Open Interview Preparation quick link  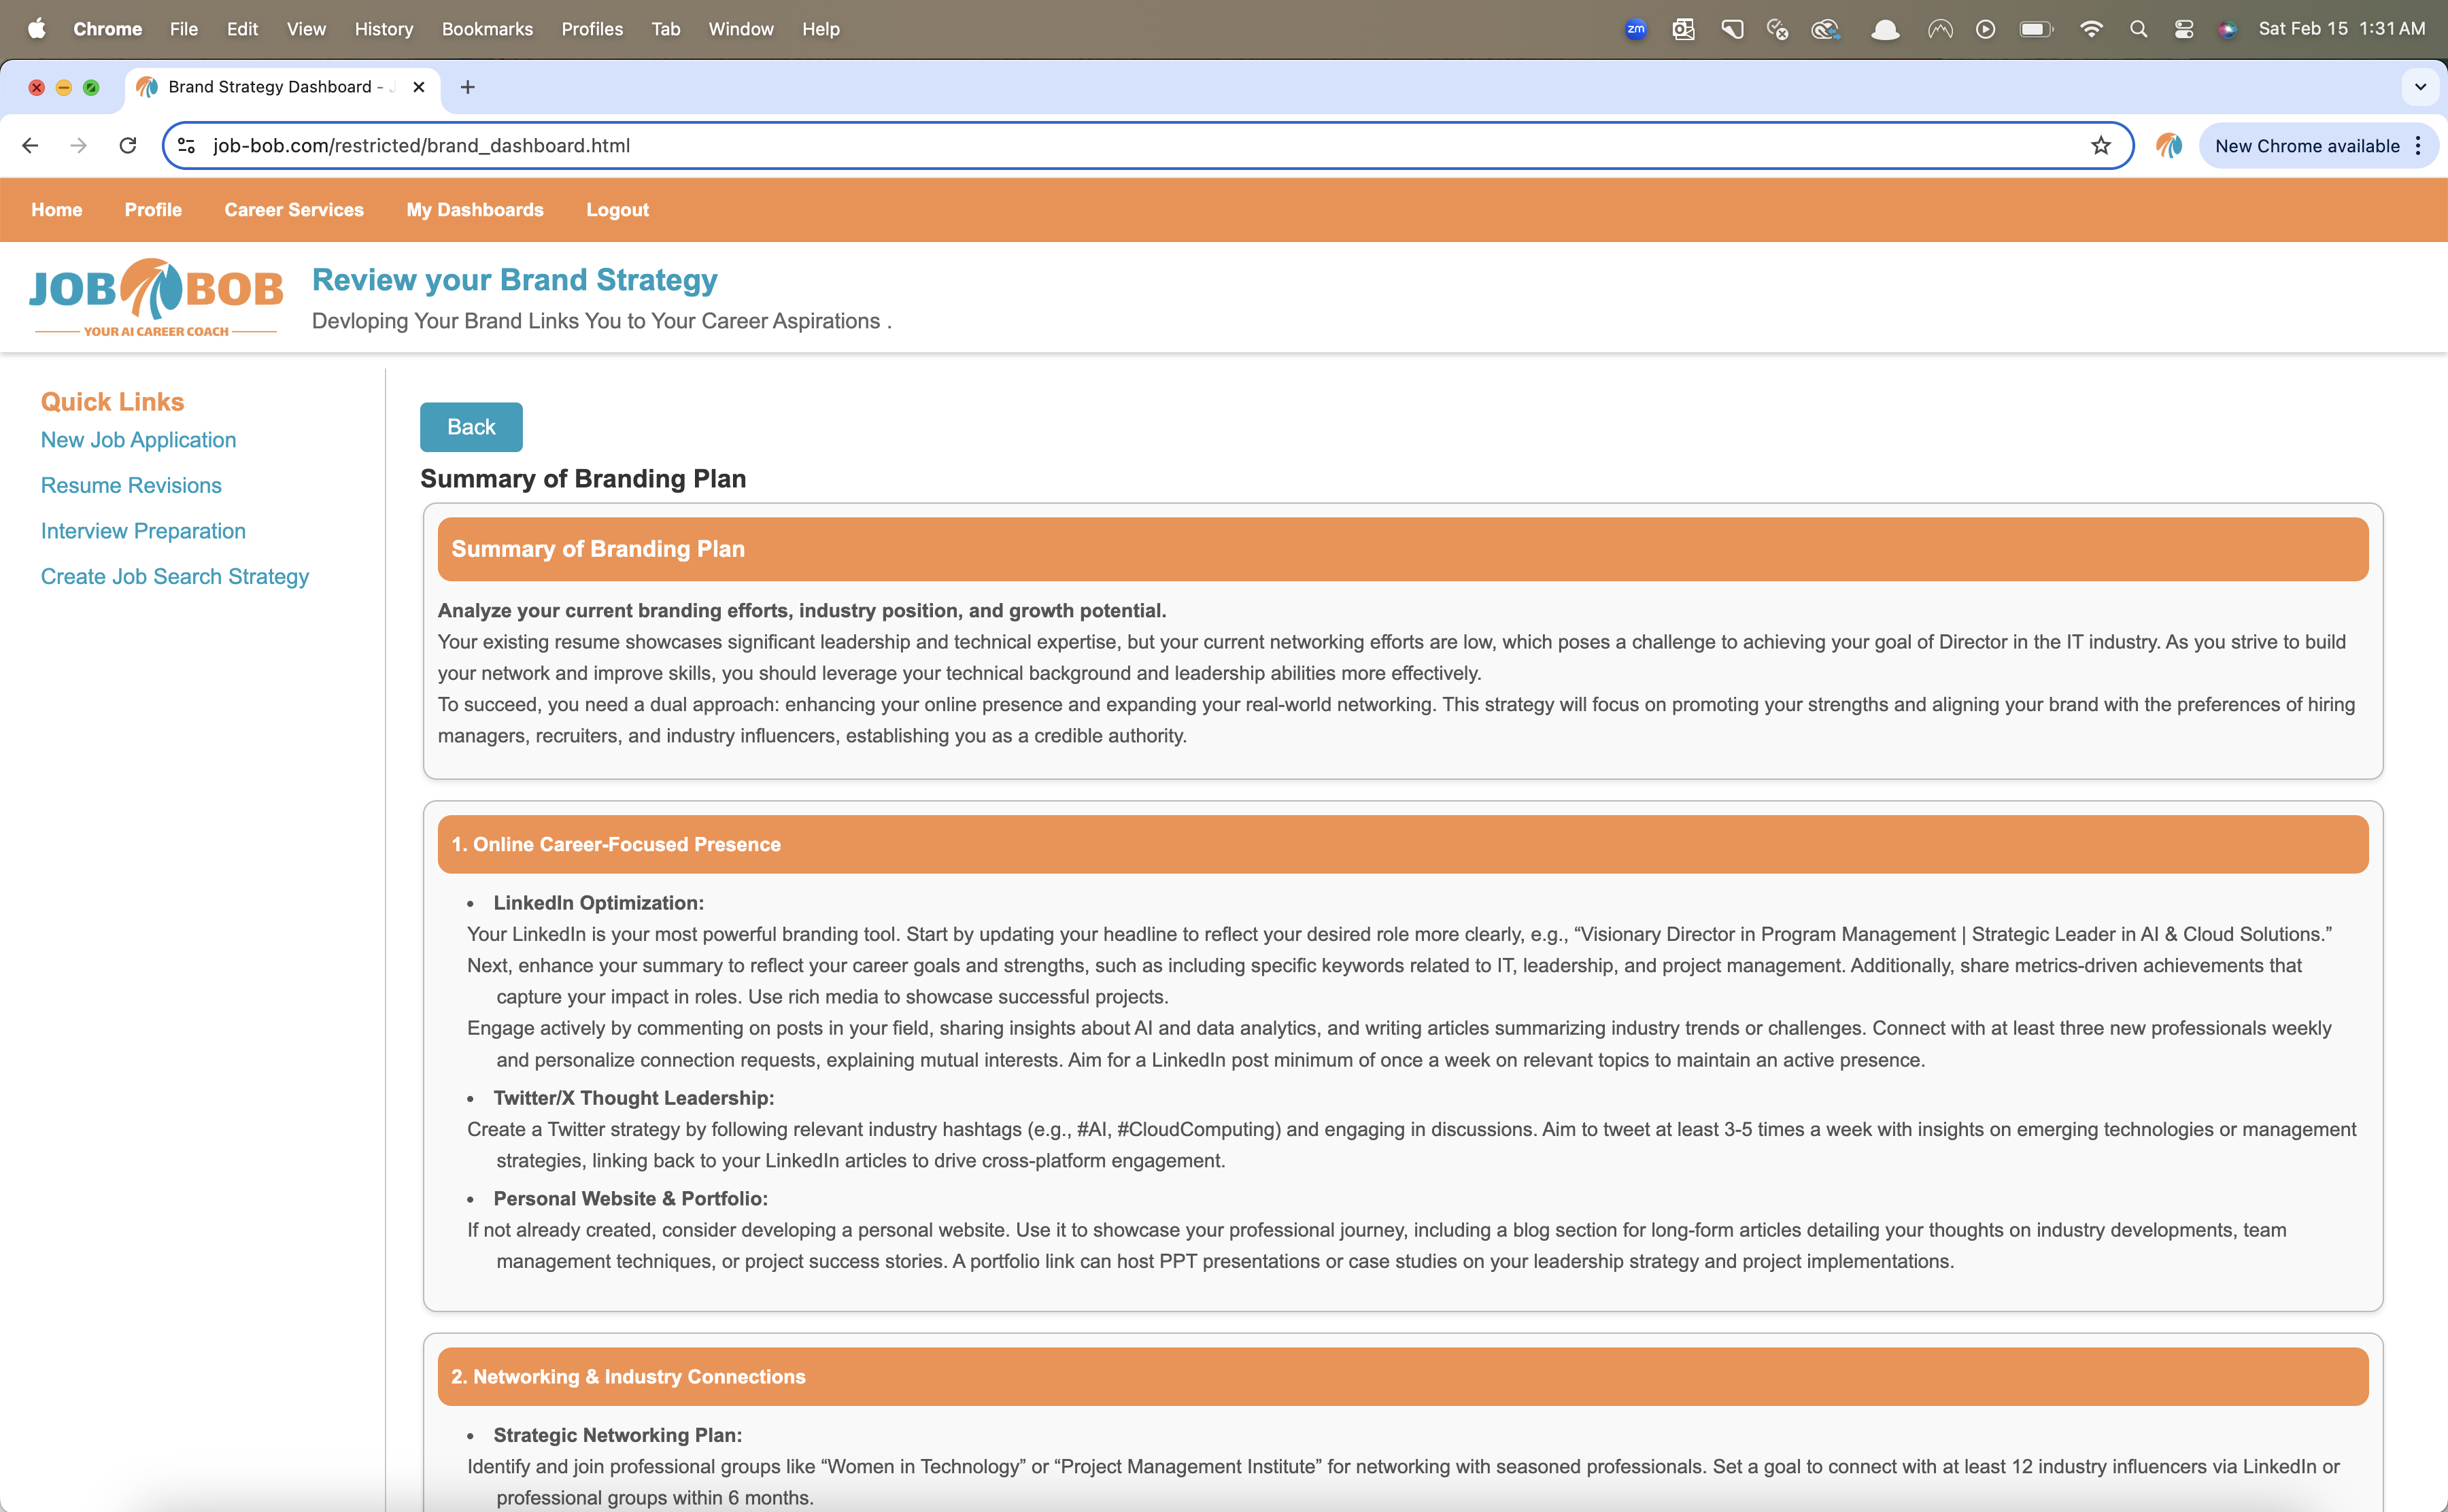[143, 531]
